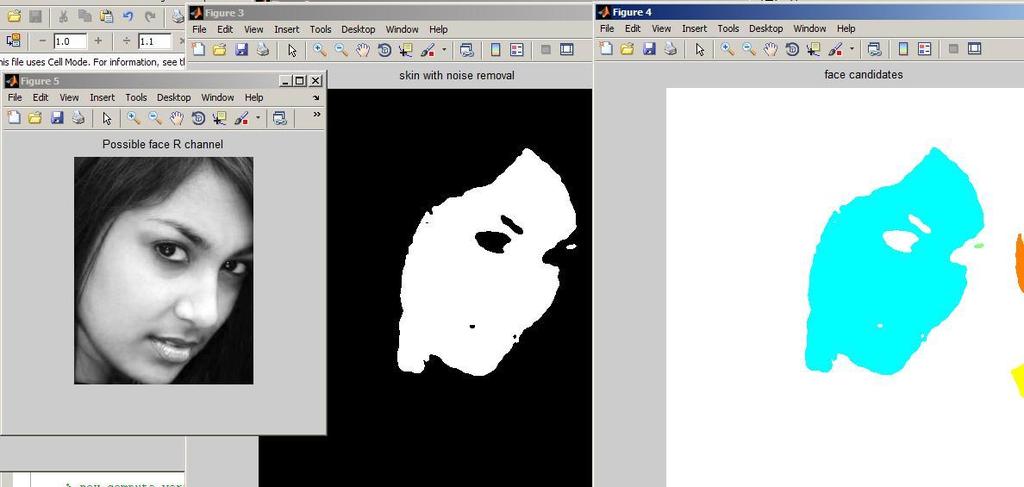
Task: Click Zoom In magnifier in Figure 5 toolbar
Action: tap(134, 118)
